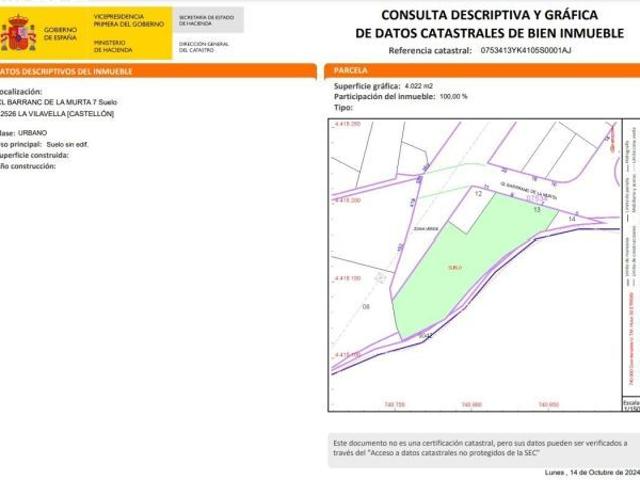Click the 'Superficie gráfica:' label
This screenshot has height=480, width=640.
point(367,86)
